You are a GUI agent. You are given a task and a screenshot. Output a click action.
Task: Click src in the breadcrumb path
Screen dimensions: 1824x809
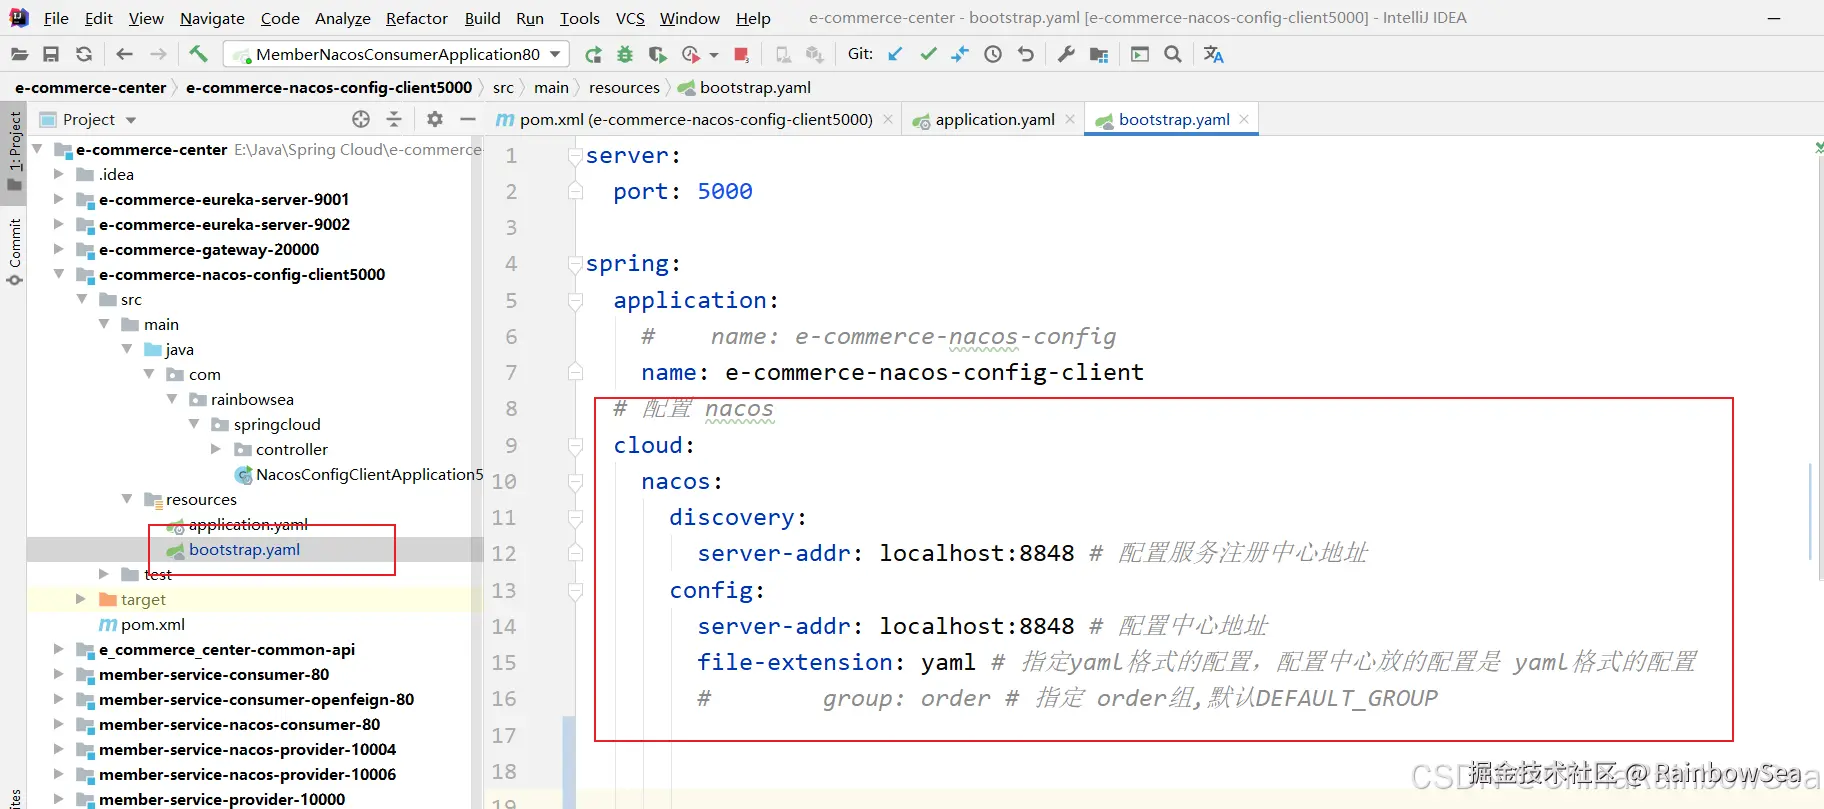point(503,88)
